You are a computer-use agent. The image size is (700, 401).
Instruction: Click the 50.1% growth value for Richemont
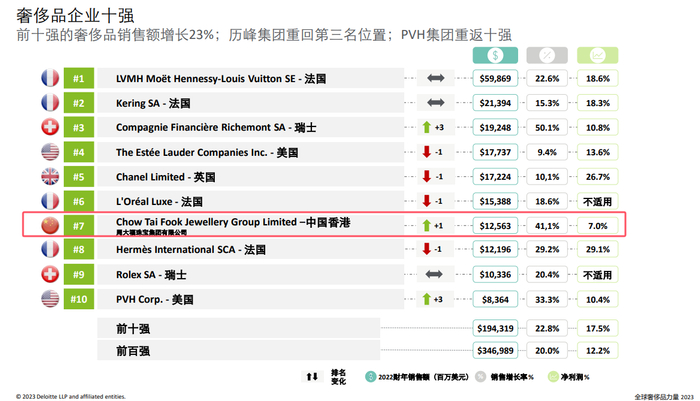coord(547,127)
